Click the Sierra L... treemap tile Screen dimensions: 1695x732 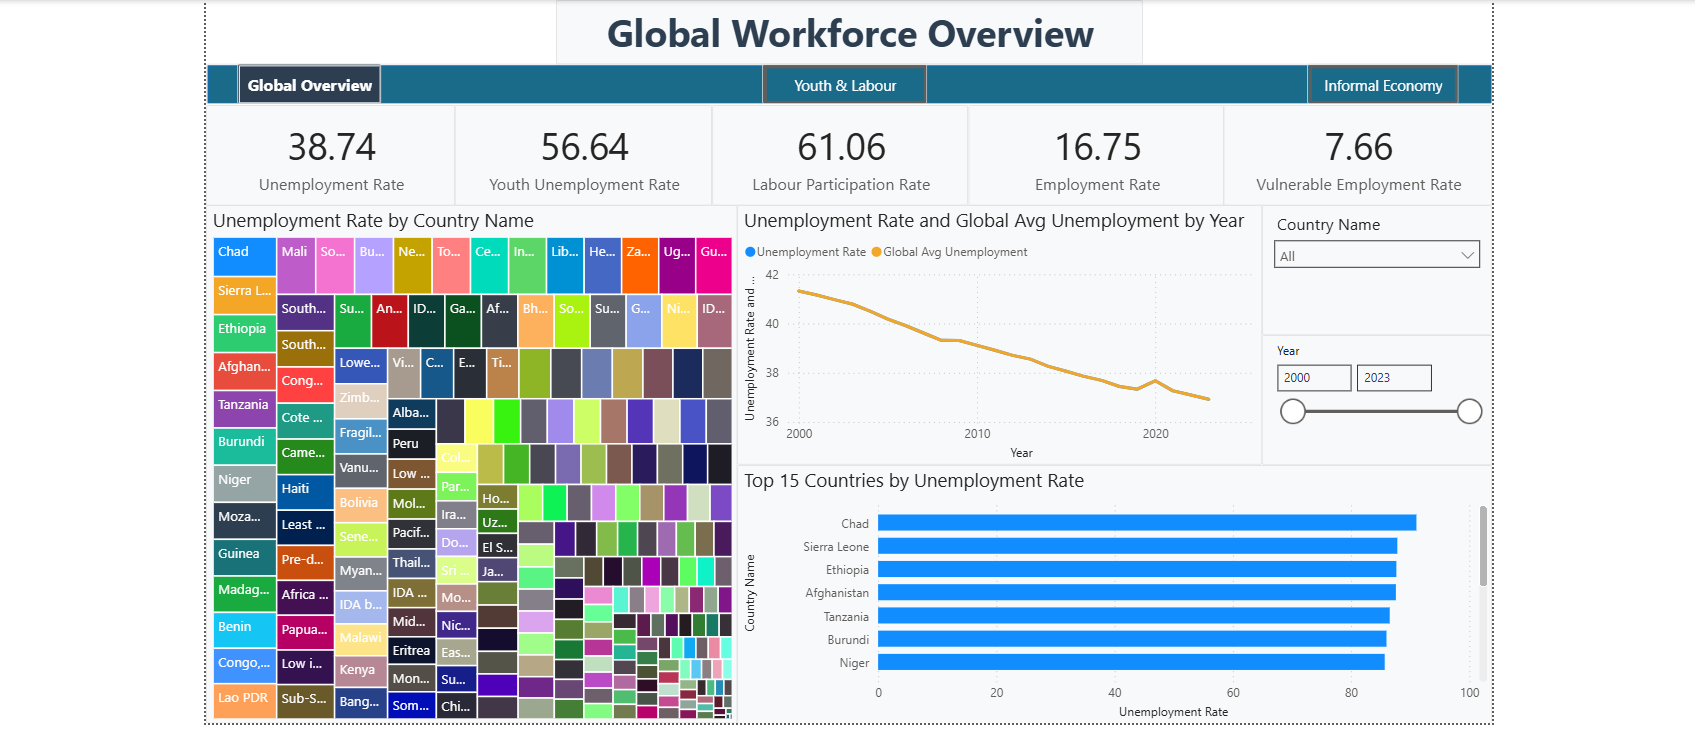(245, 295)
